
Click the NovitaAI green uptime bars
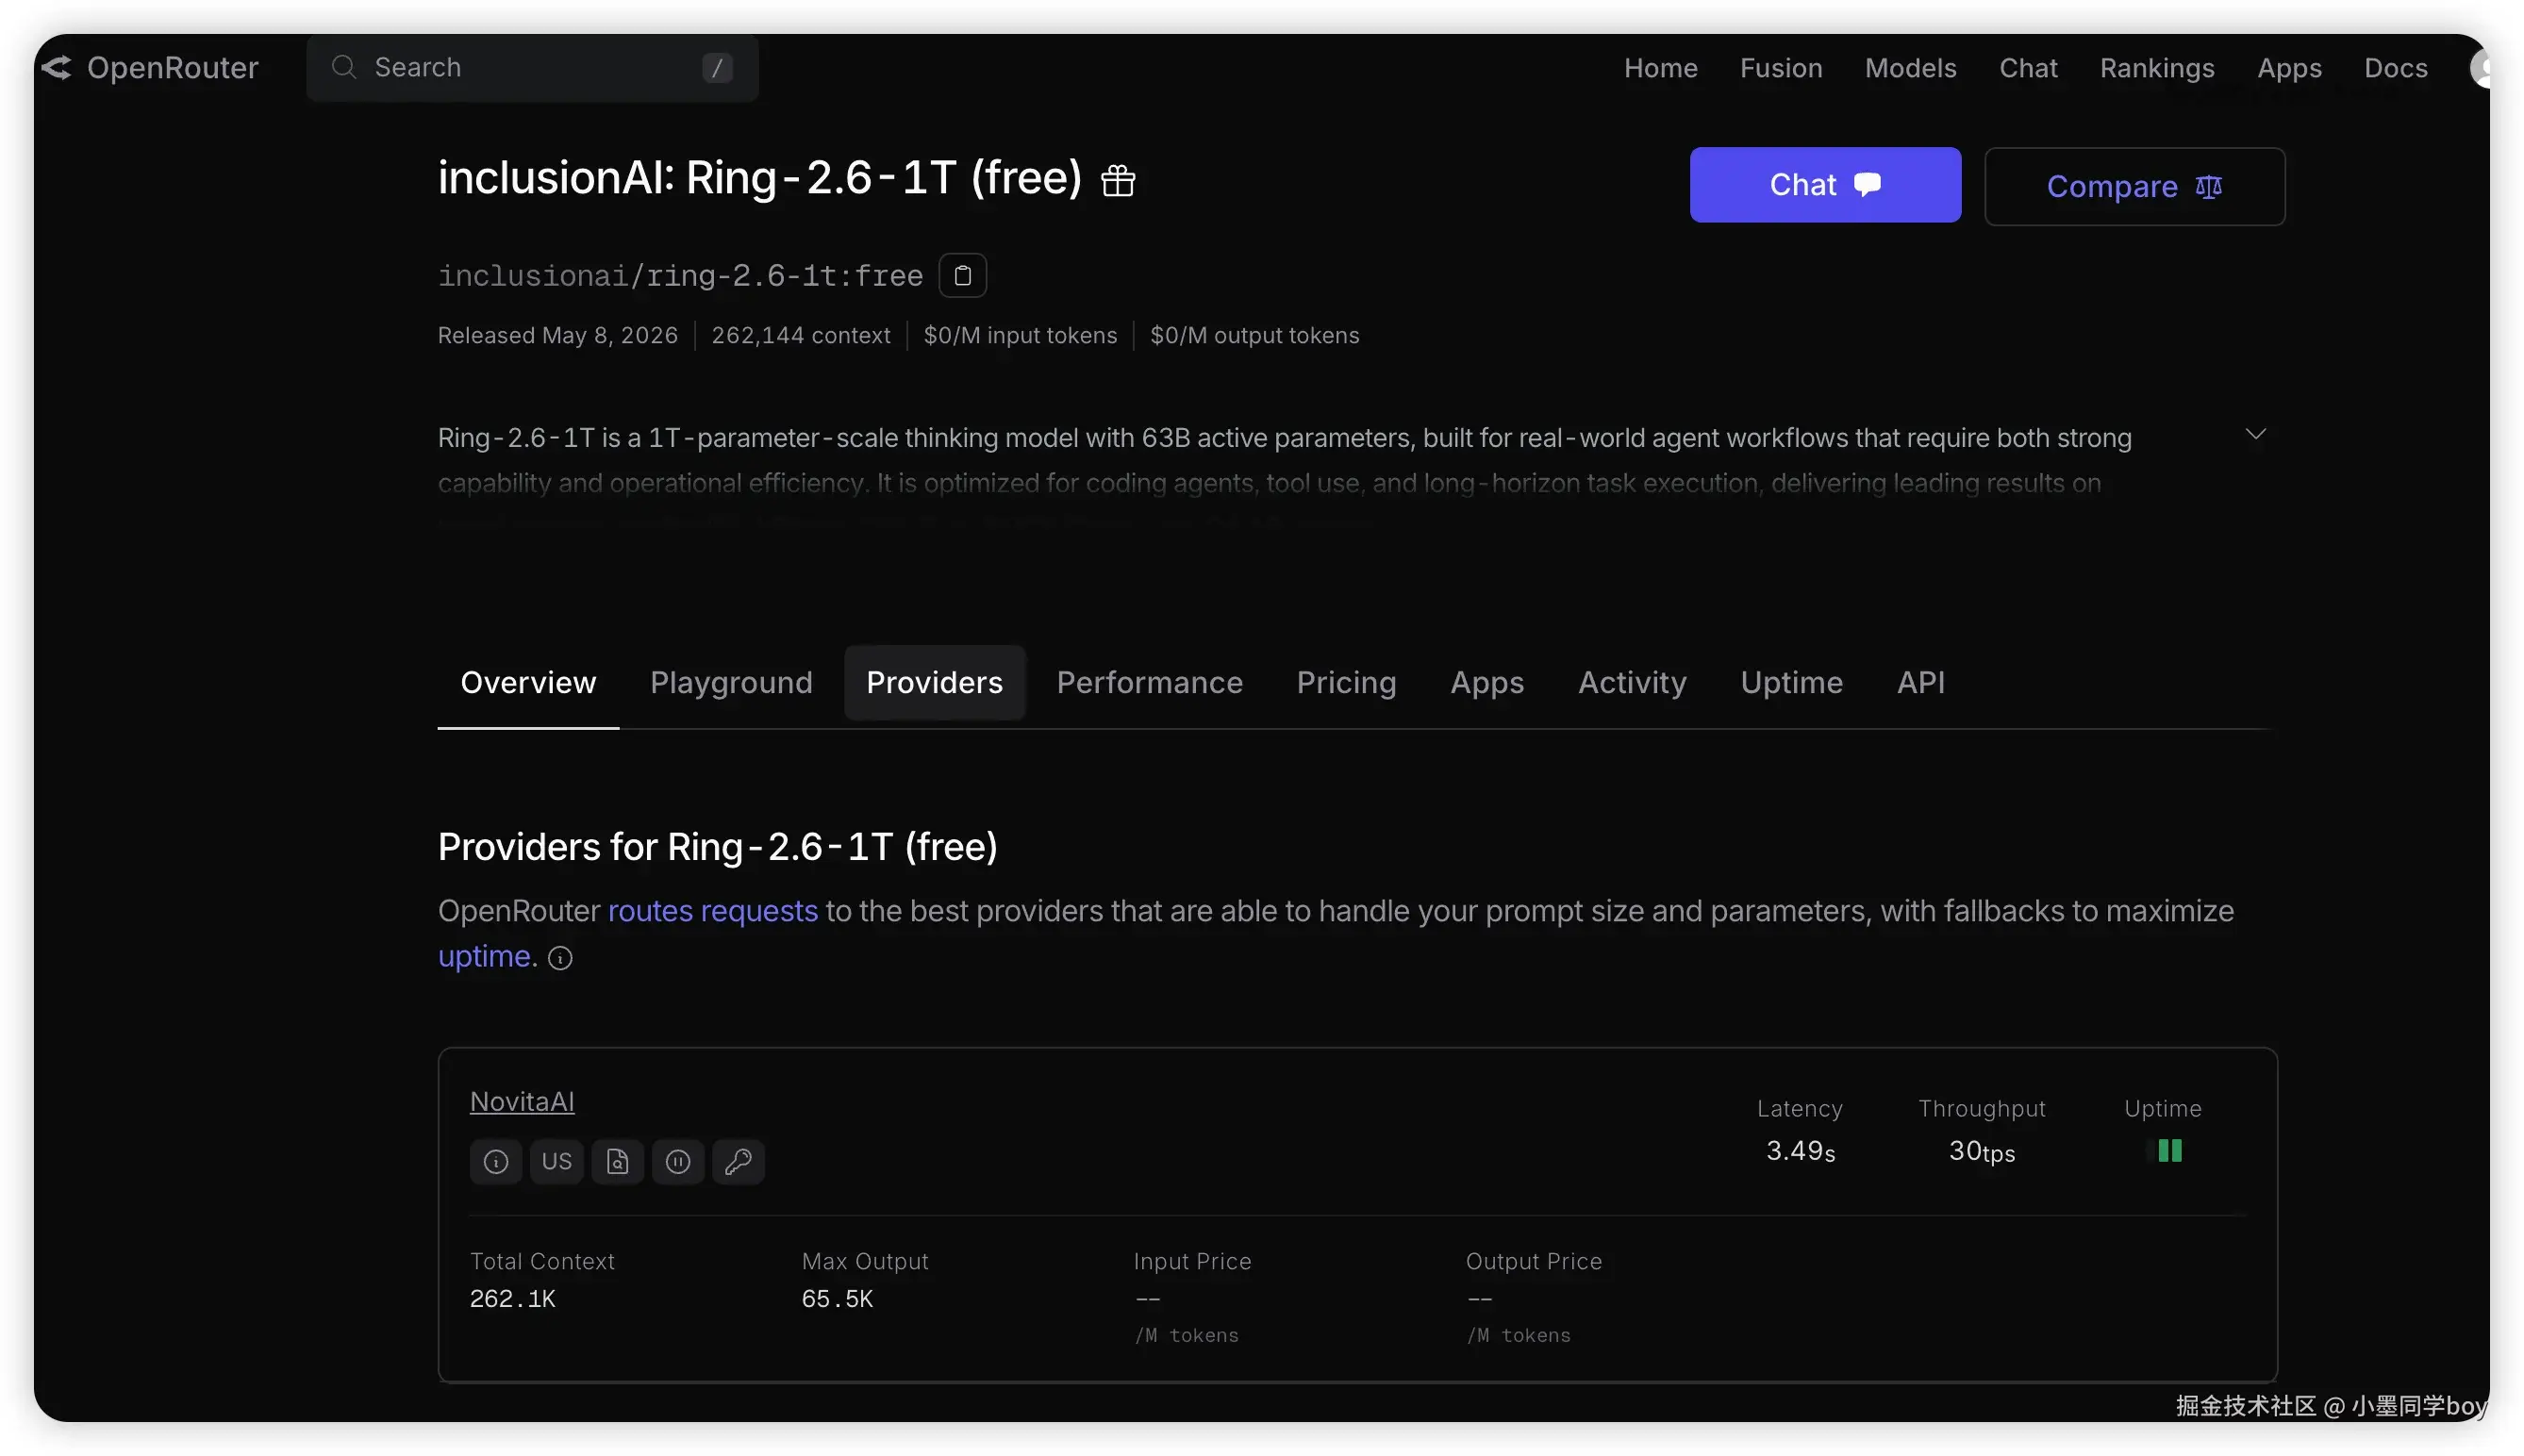(x=2169, y=1150)
